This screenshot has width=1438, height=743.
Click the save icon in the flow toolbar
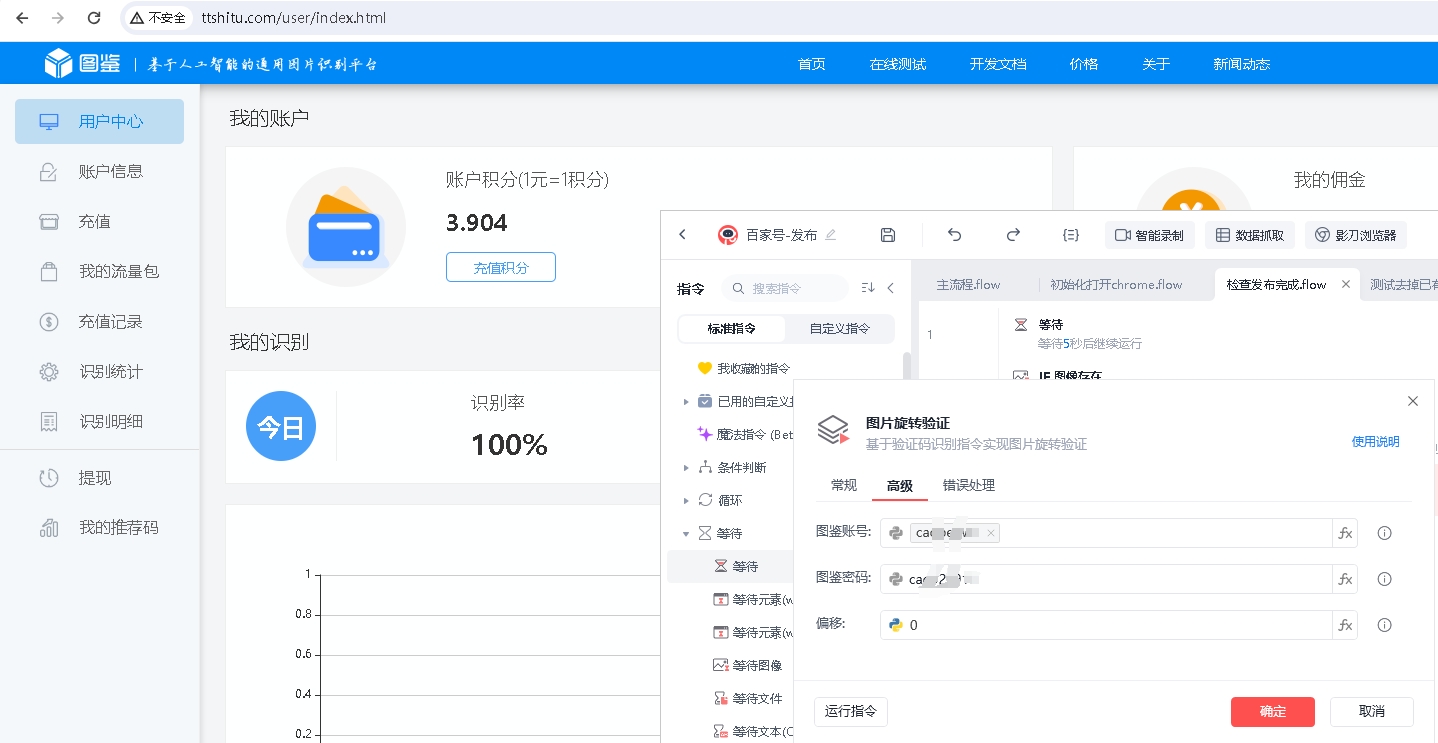[x=887, y=235]
